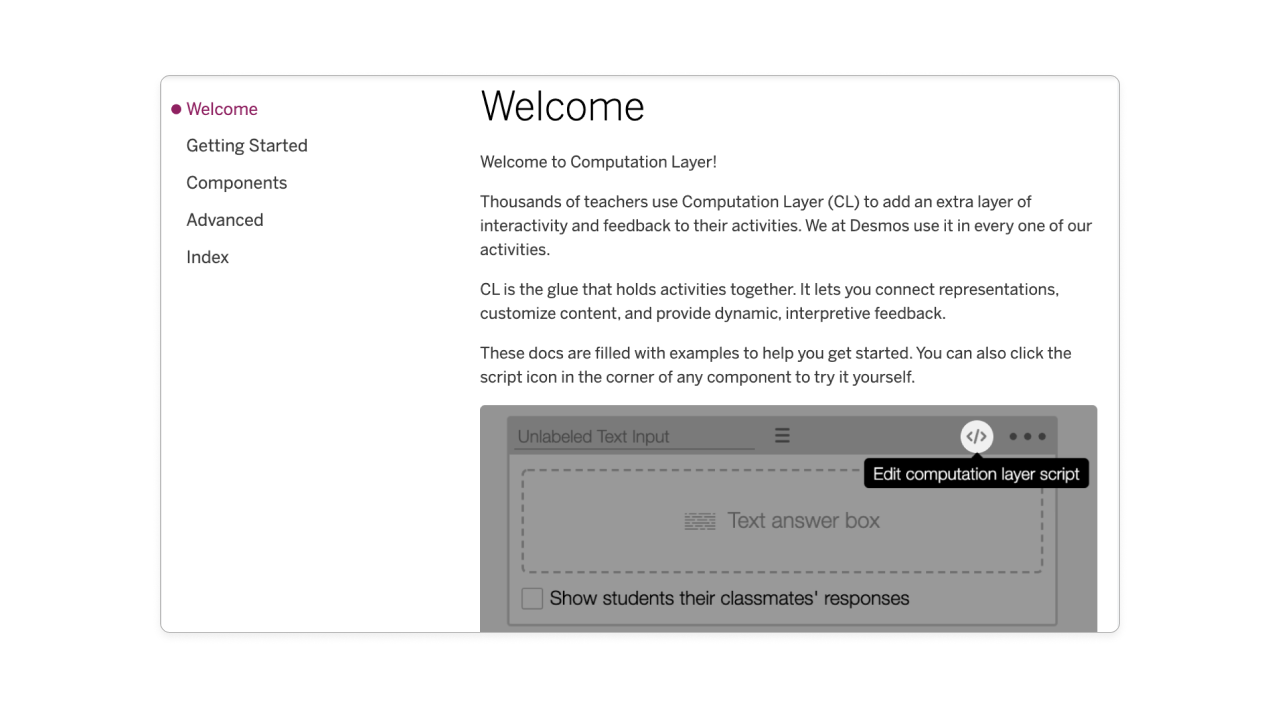Click the paragraph starting "These docs are filled"
1280x707 pixels.
775,365
